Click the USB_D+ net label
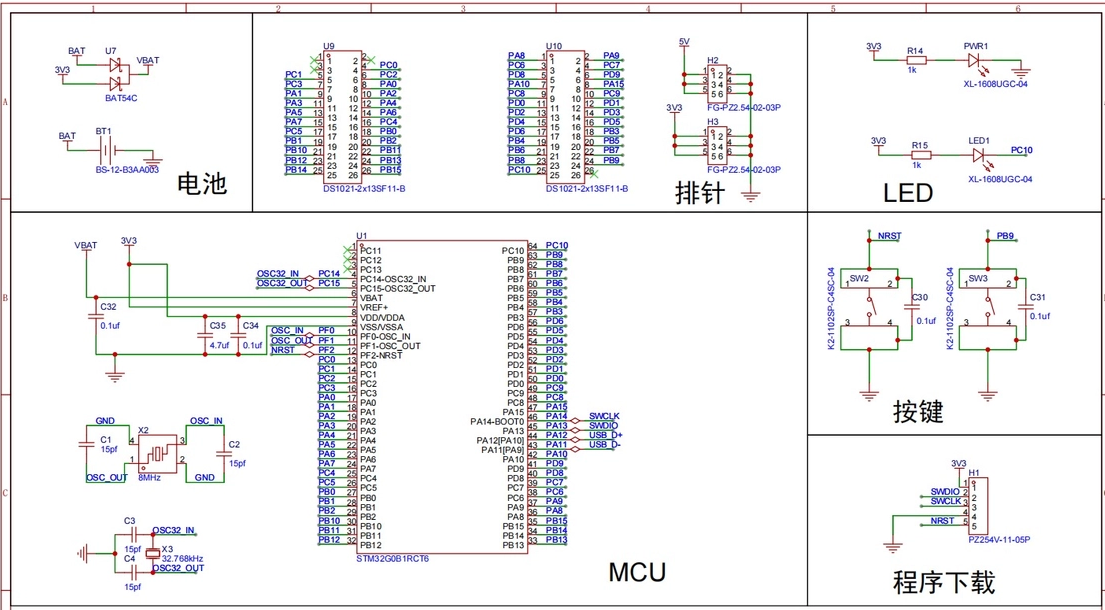The height and width of the screenshot is (610, 1105). coord(606,435)
